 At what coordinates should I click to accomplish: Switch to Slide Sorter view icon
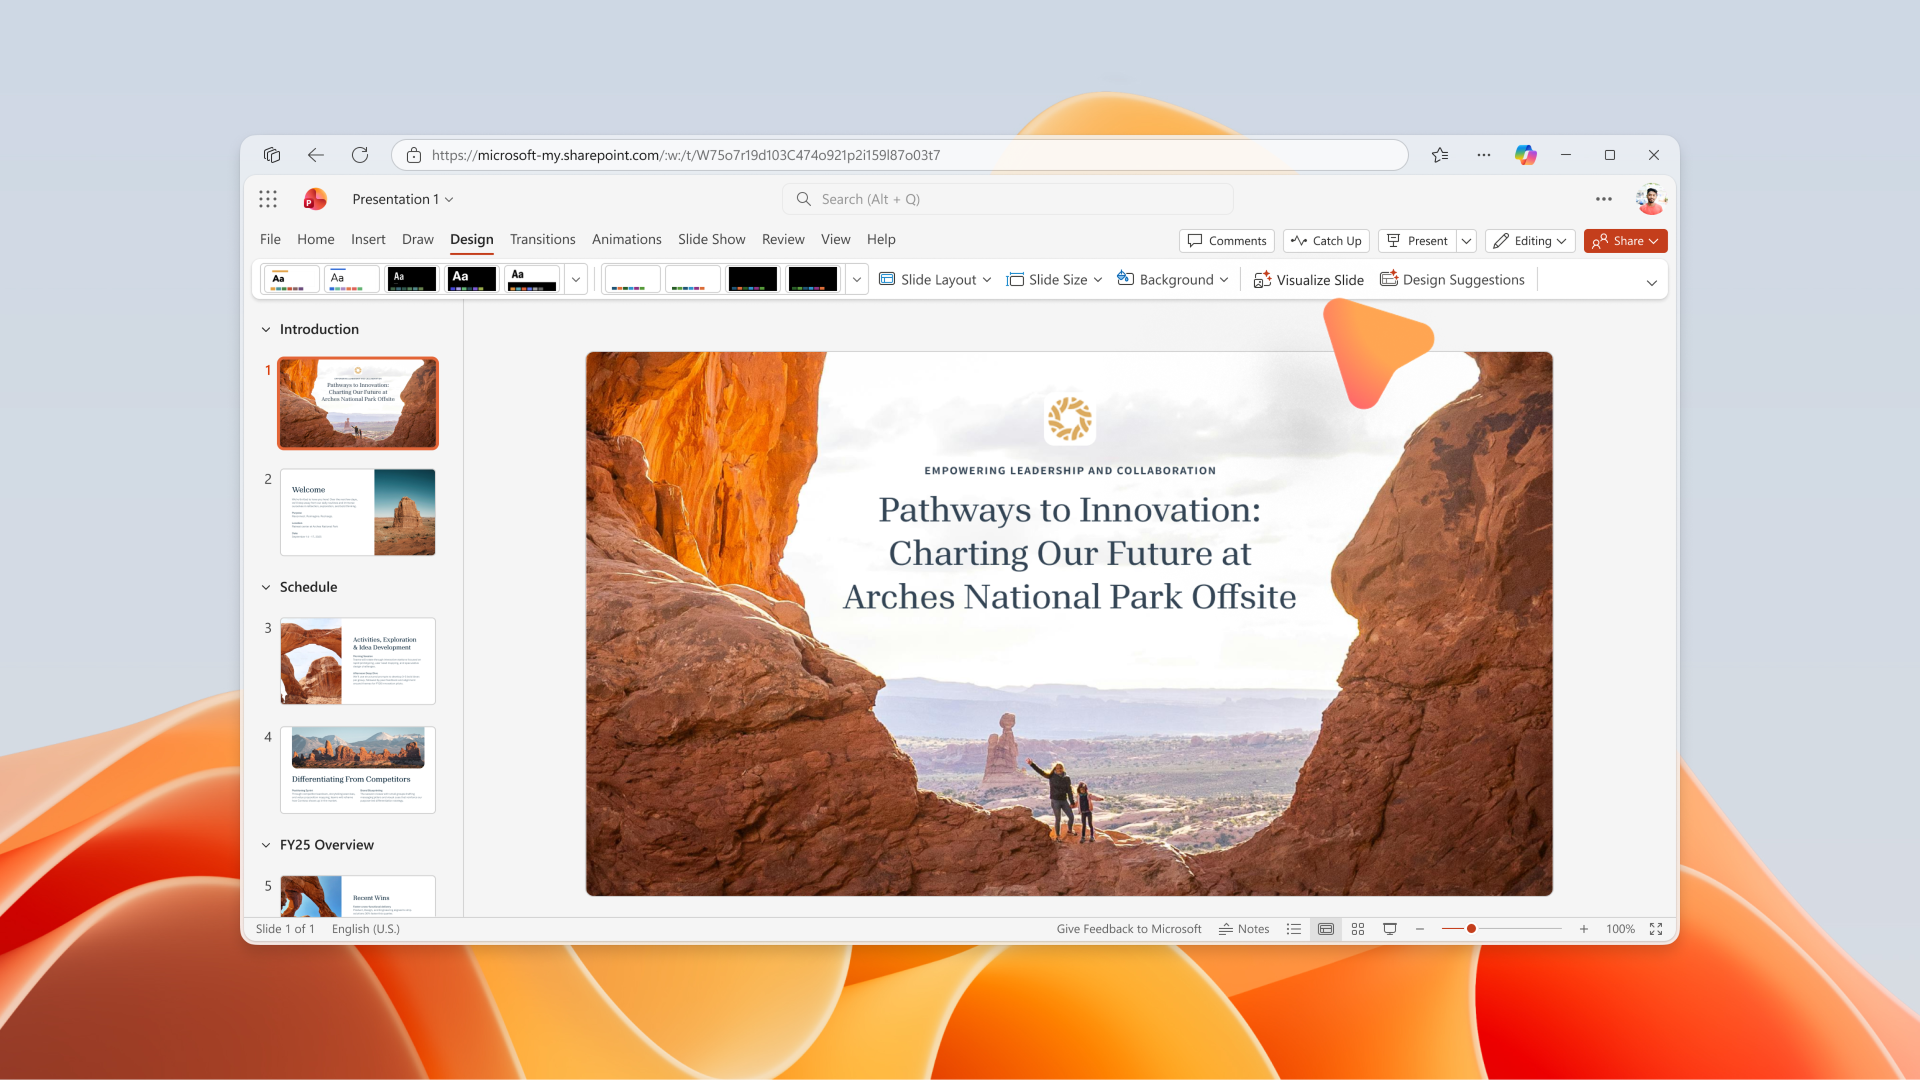click(x=1358, y=929)
